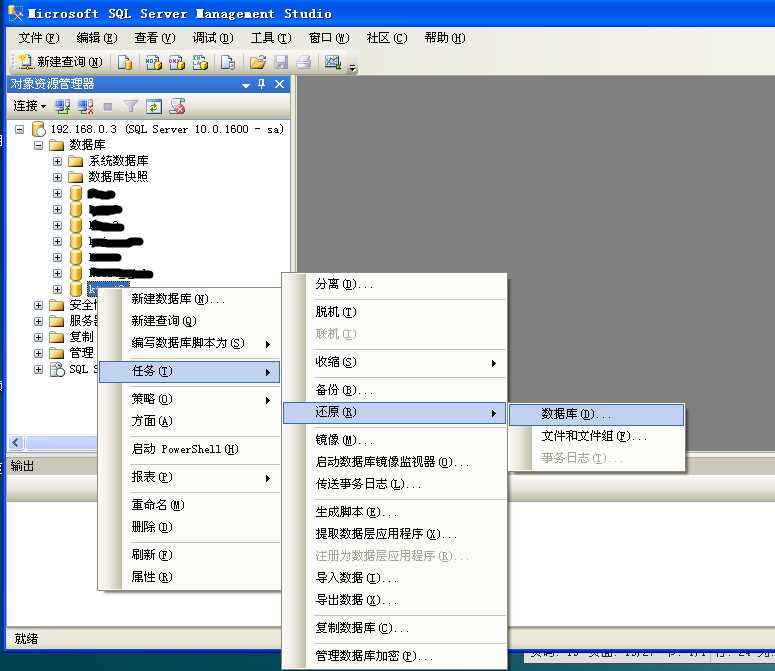Click the connect Object Explorer icon
The image size is (775, 671).
62,106
